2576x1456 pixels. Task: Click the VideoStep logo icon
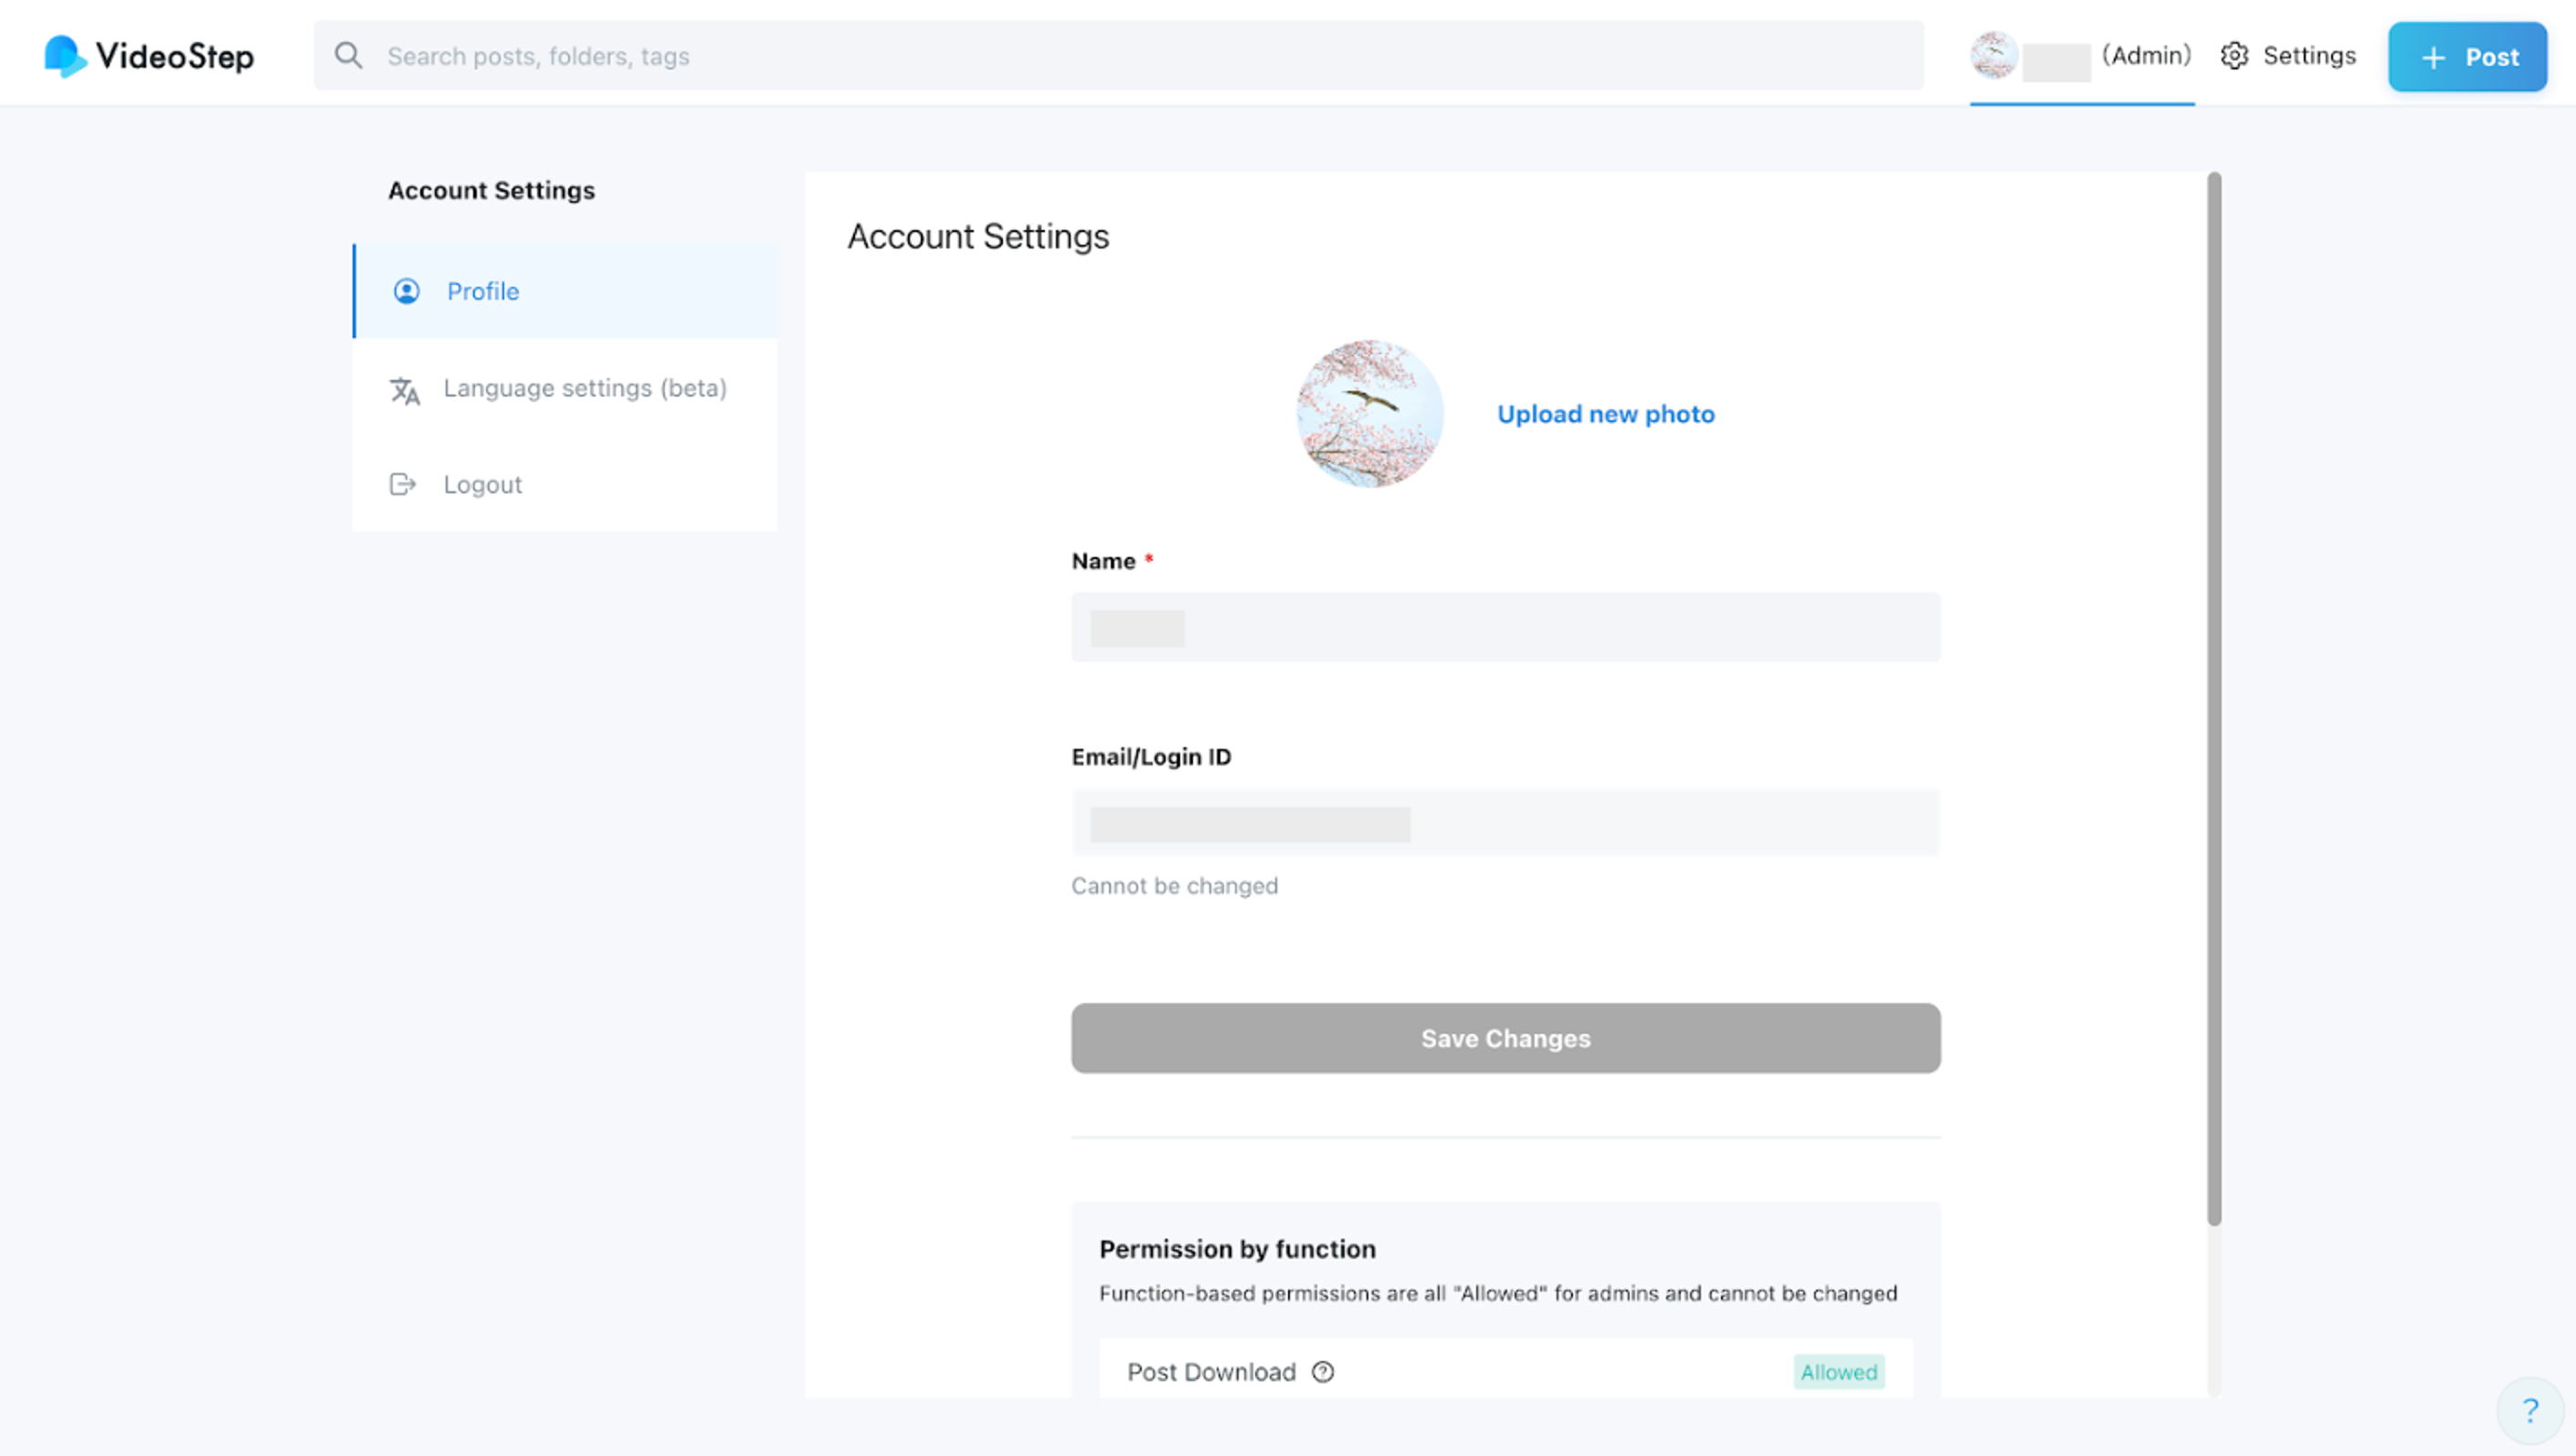[64, 56]
